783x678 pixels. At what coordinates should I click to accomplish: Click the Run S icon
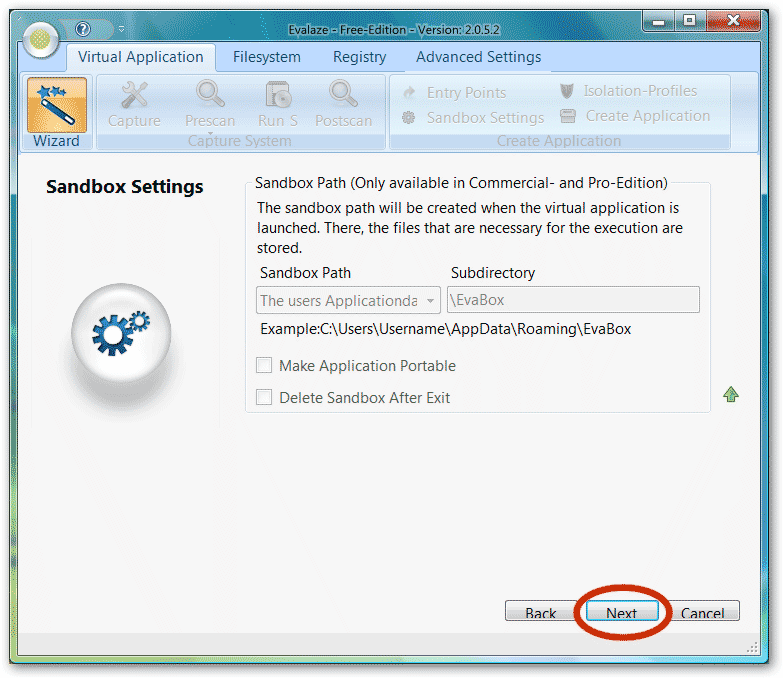278,104
